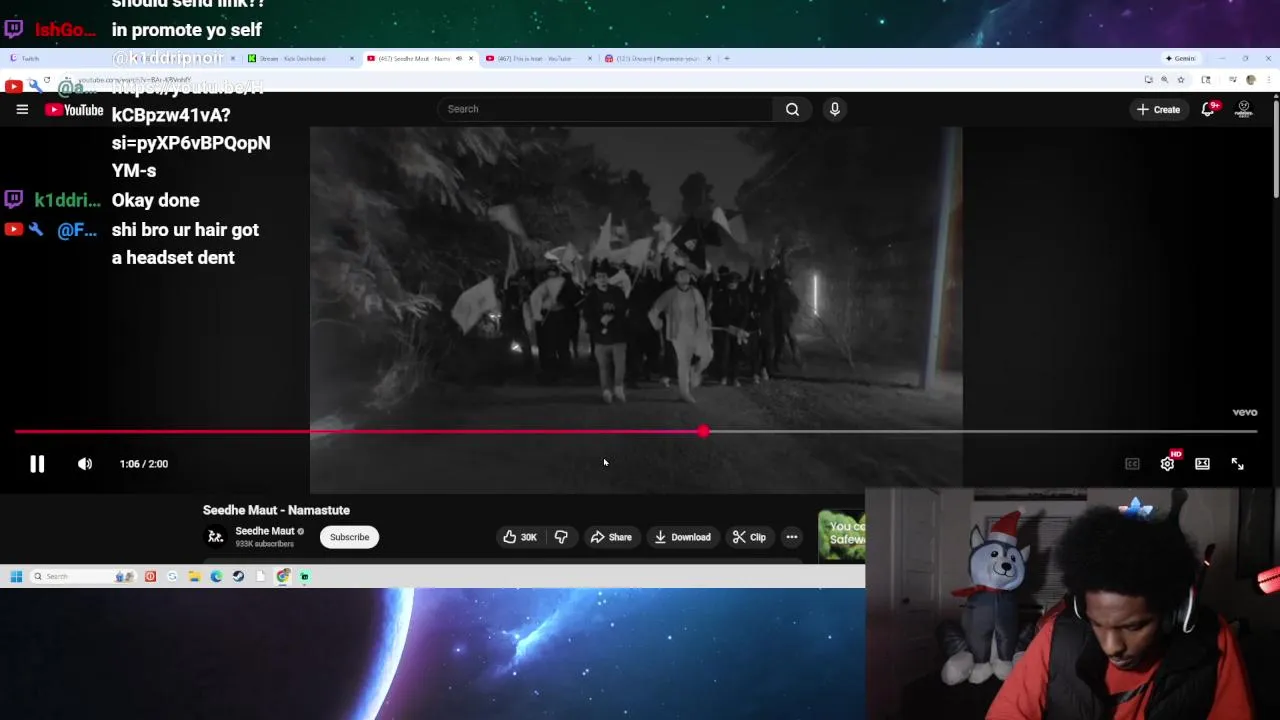The image size is (1280, 720).
Task: Open Chrome from the taskbar
Action: (x=283, y=576)
